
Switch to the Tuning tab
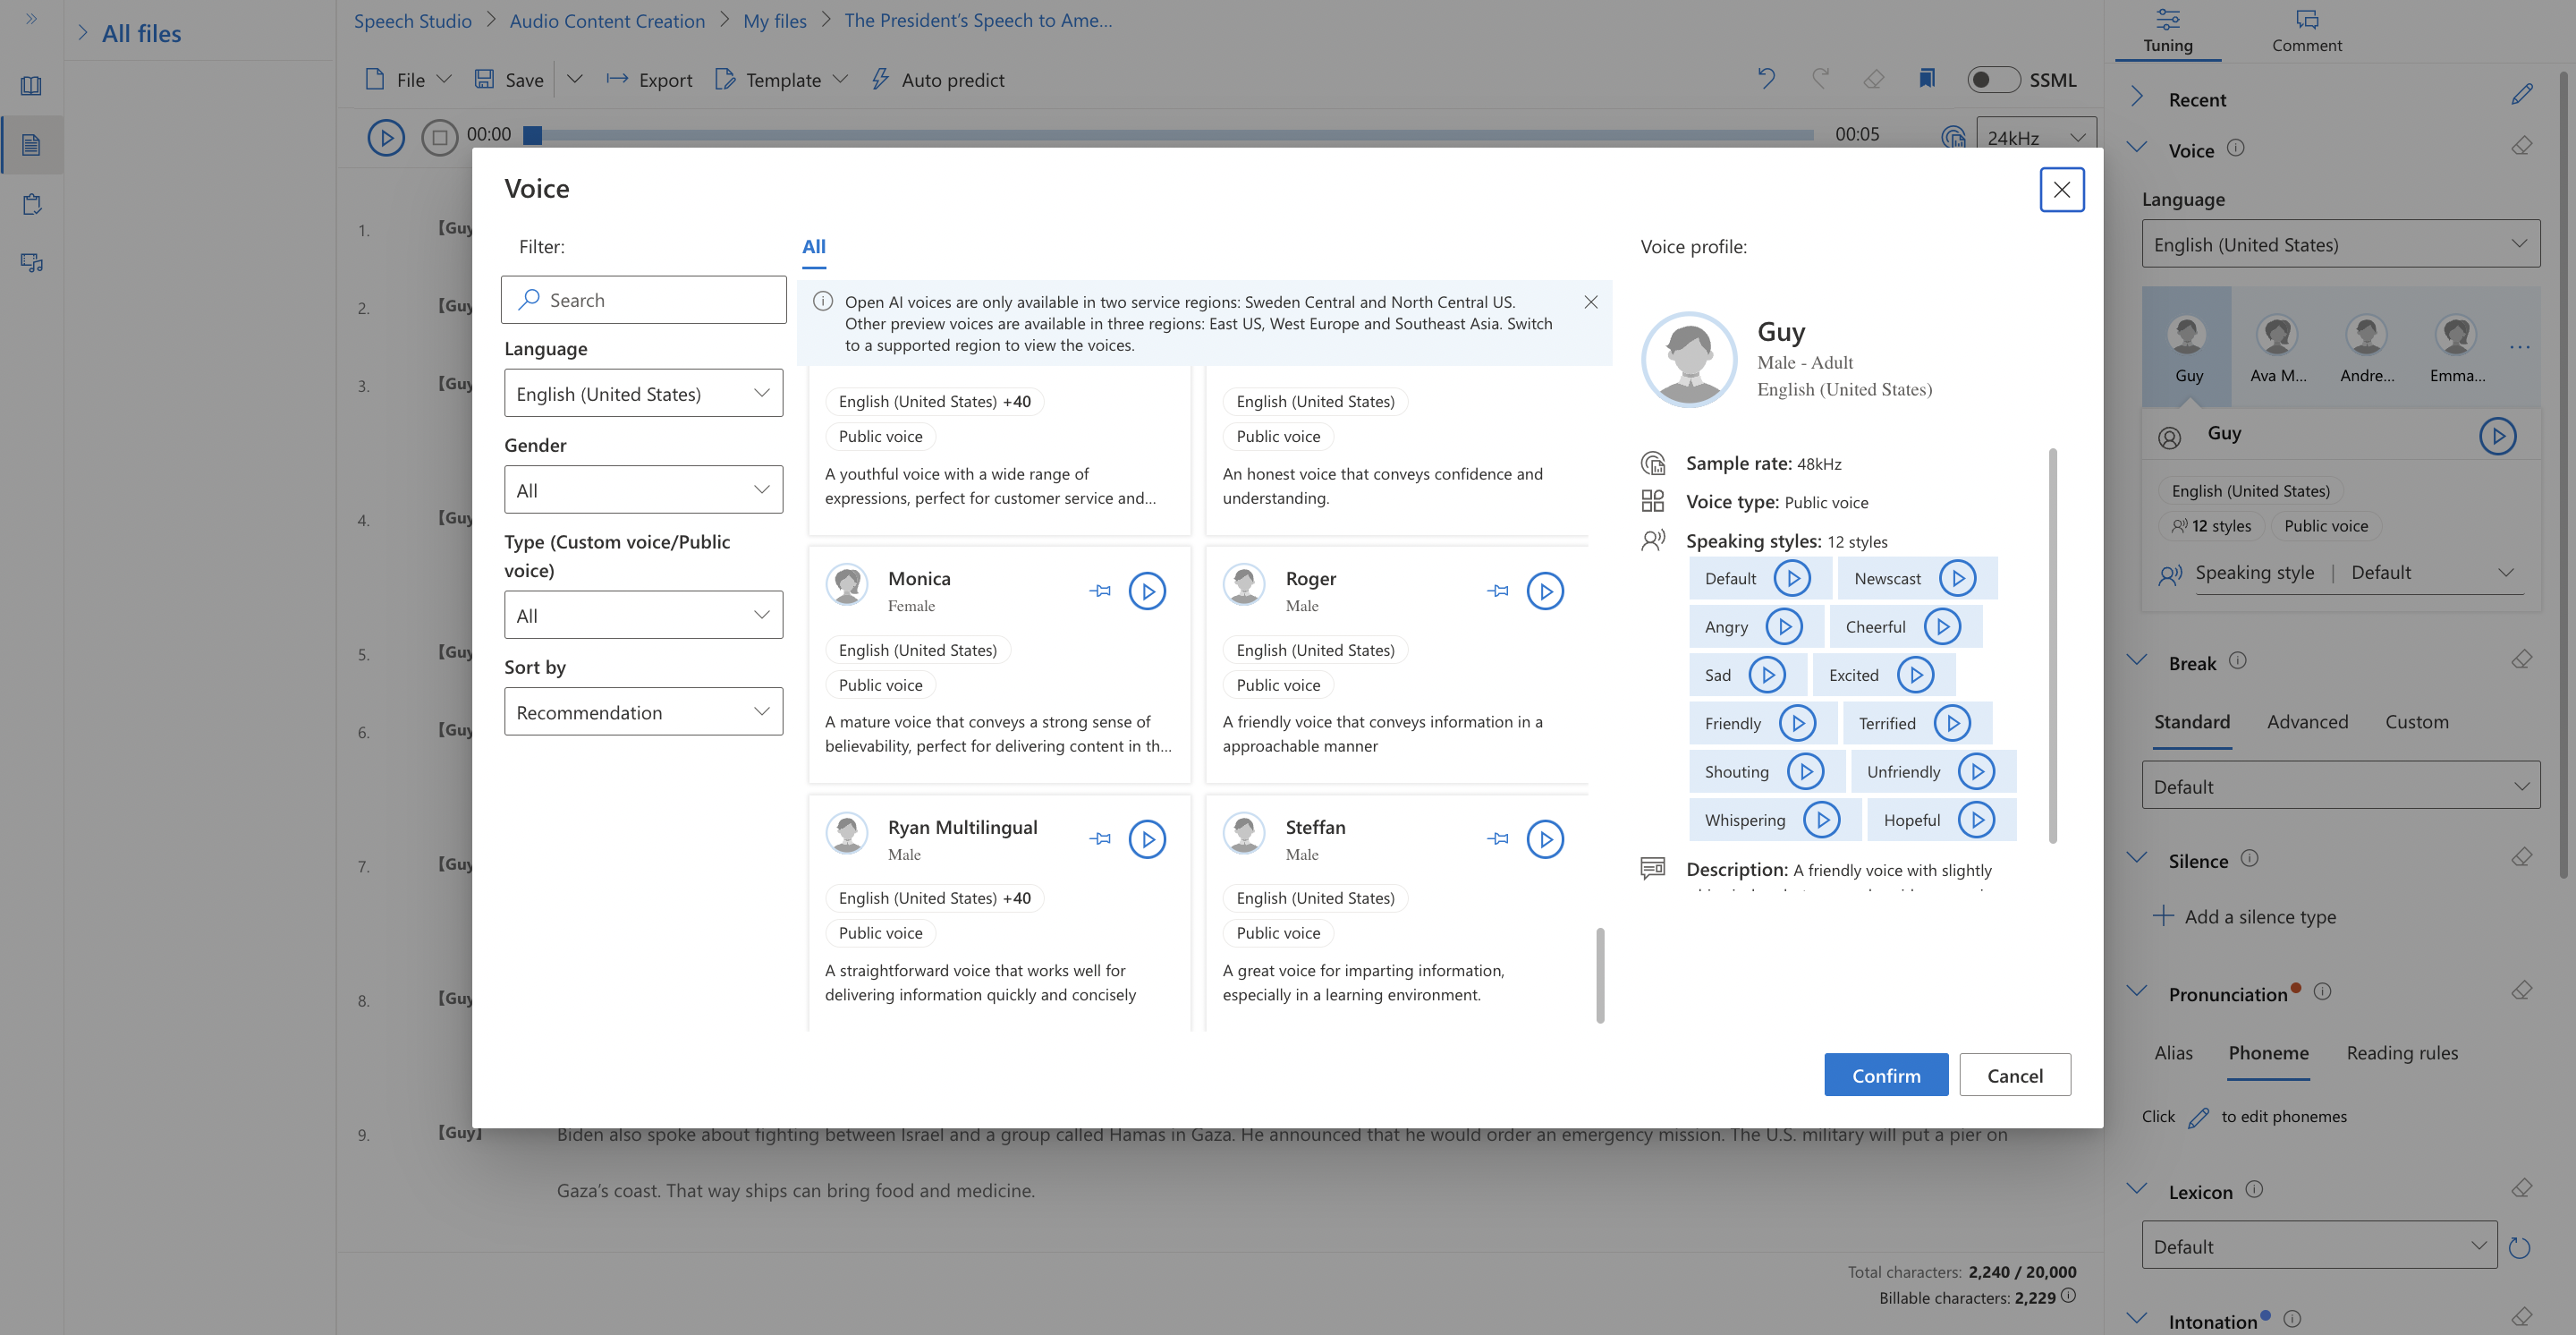tap(2167, 31)
